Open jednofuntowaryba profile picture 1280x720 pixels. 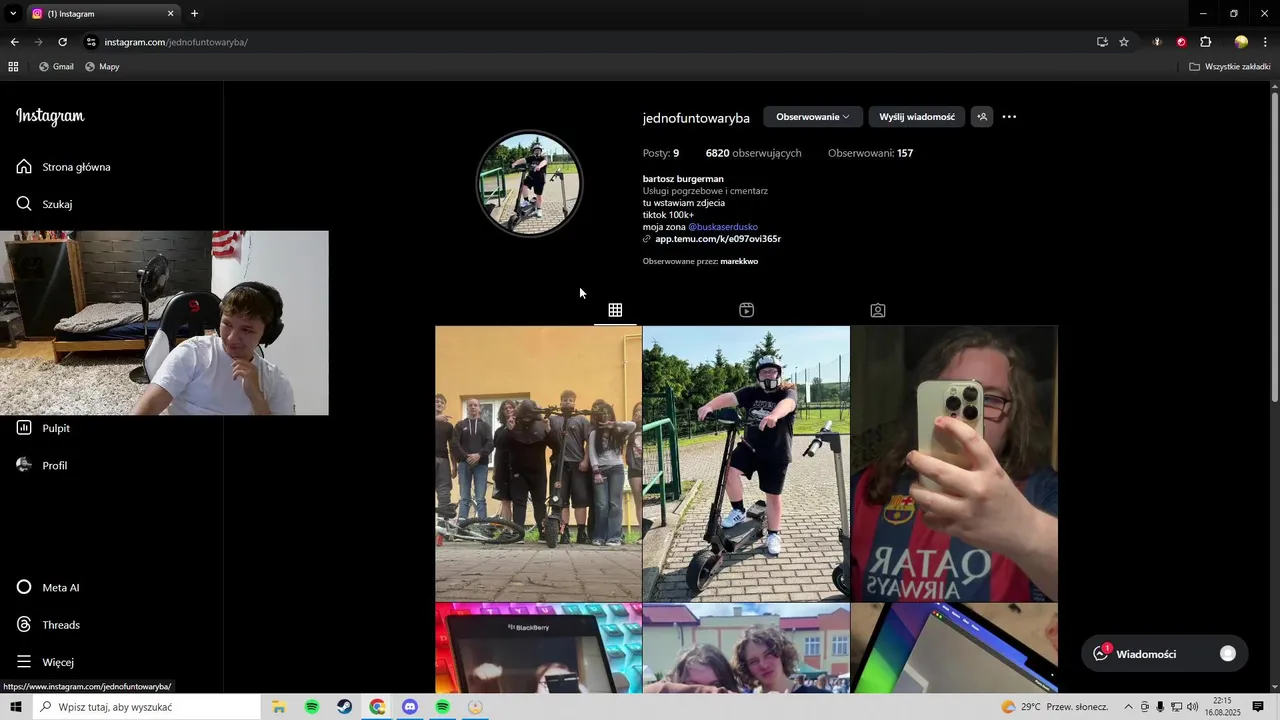[529, 184]
